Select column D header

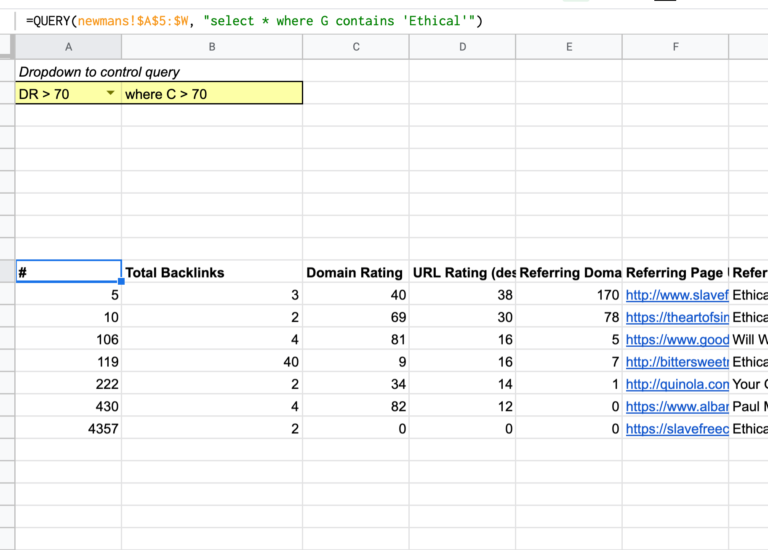pyautogui.click(x=462, y=47)
